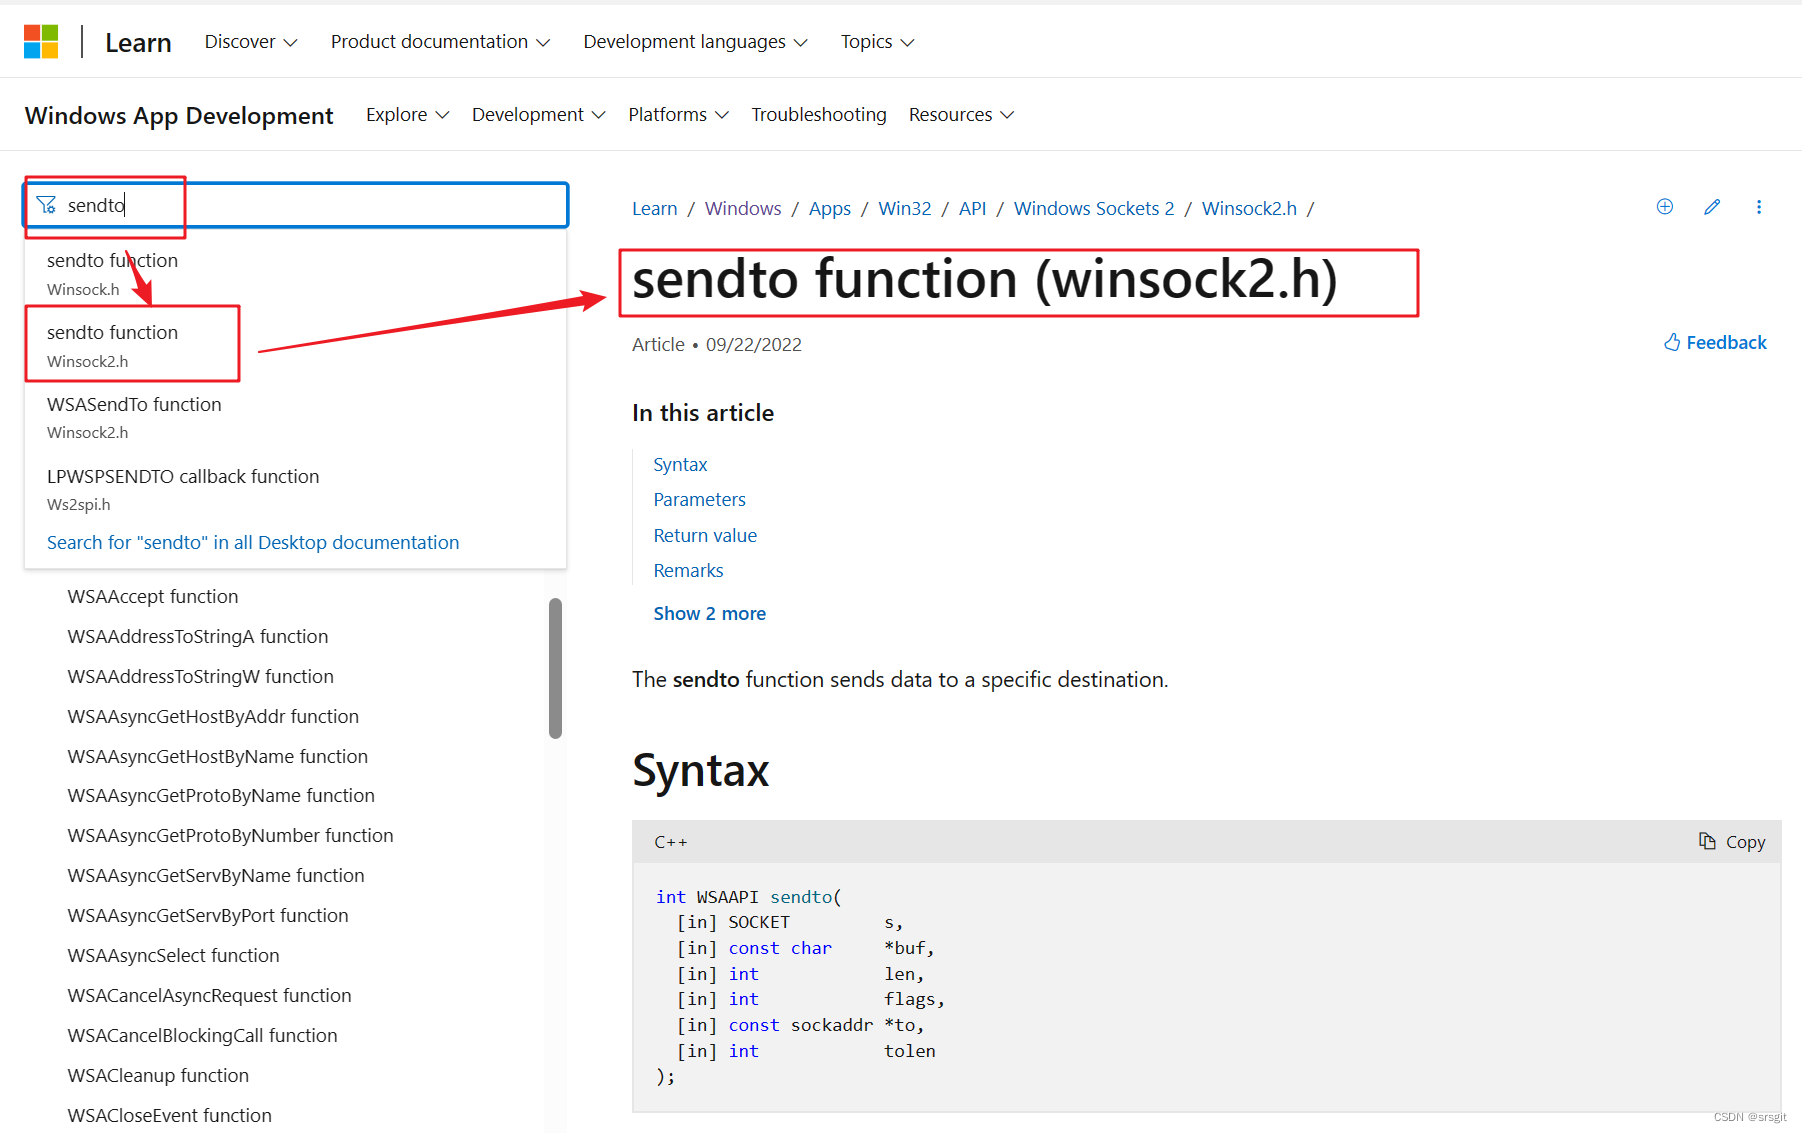The height and width of the screenshot is (1133, 1802).
Task: Go to Windows breadcrumb
Action: 743,209
